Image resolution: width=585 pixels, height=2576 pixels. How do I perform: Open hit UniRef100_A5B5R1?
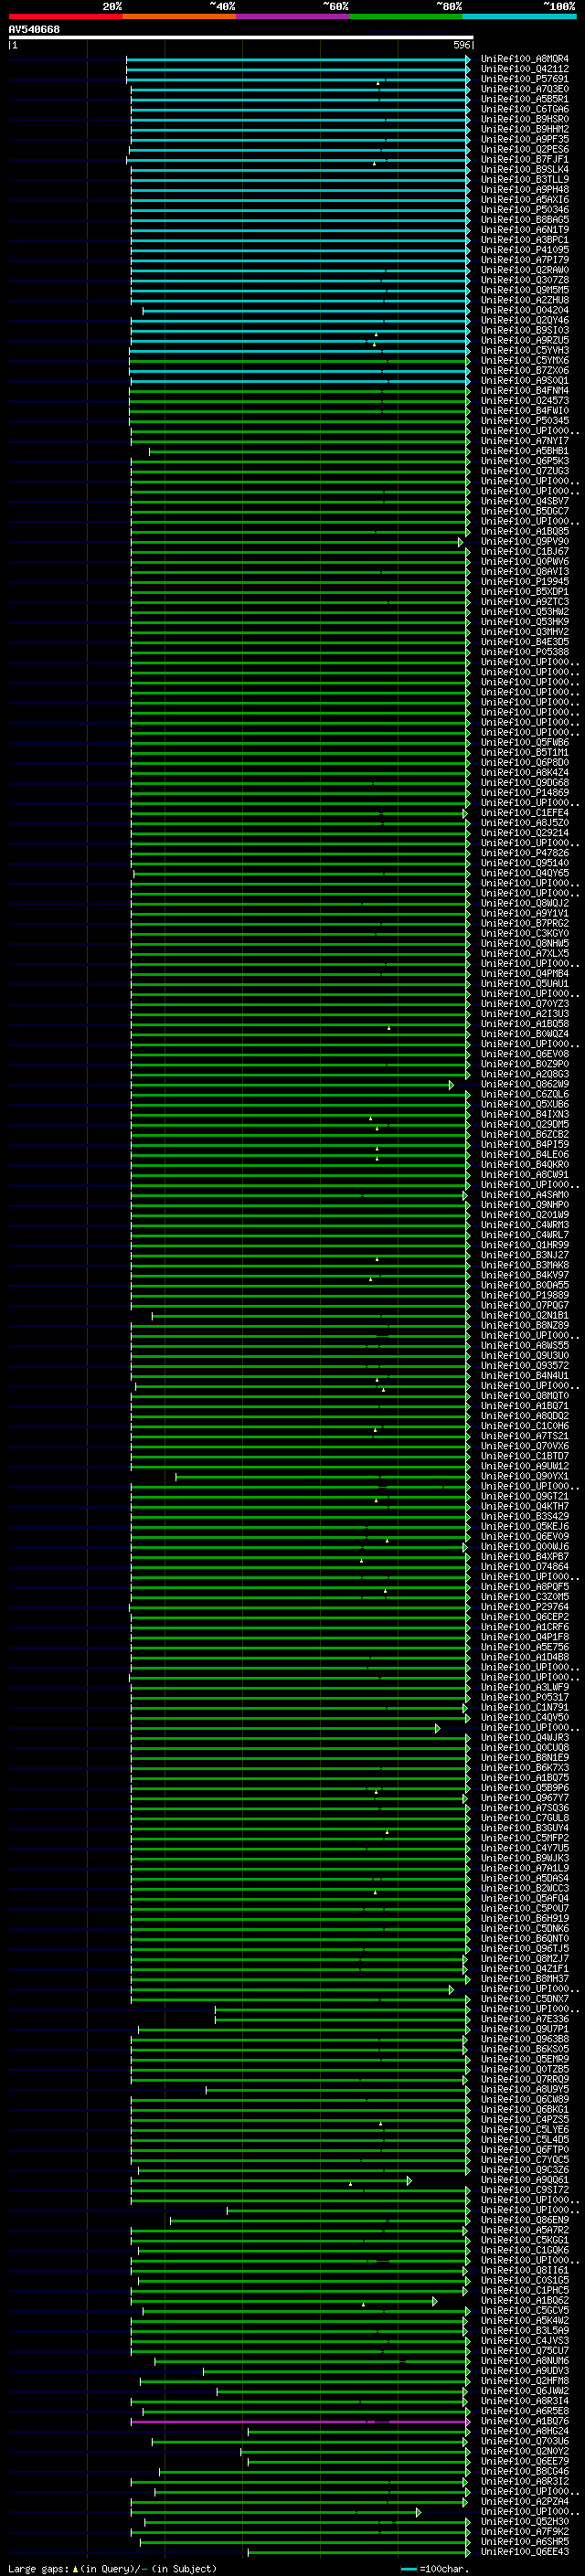[x=525, y=99]
